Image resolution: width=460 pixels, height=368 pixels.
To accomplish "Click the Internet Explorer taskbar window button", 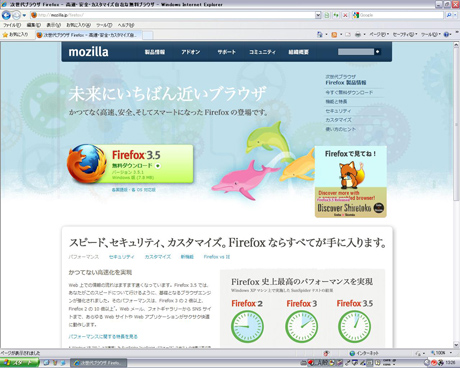I will (99, 363).
